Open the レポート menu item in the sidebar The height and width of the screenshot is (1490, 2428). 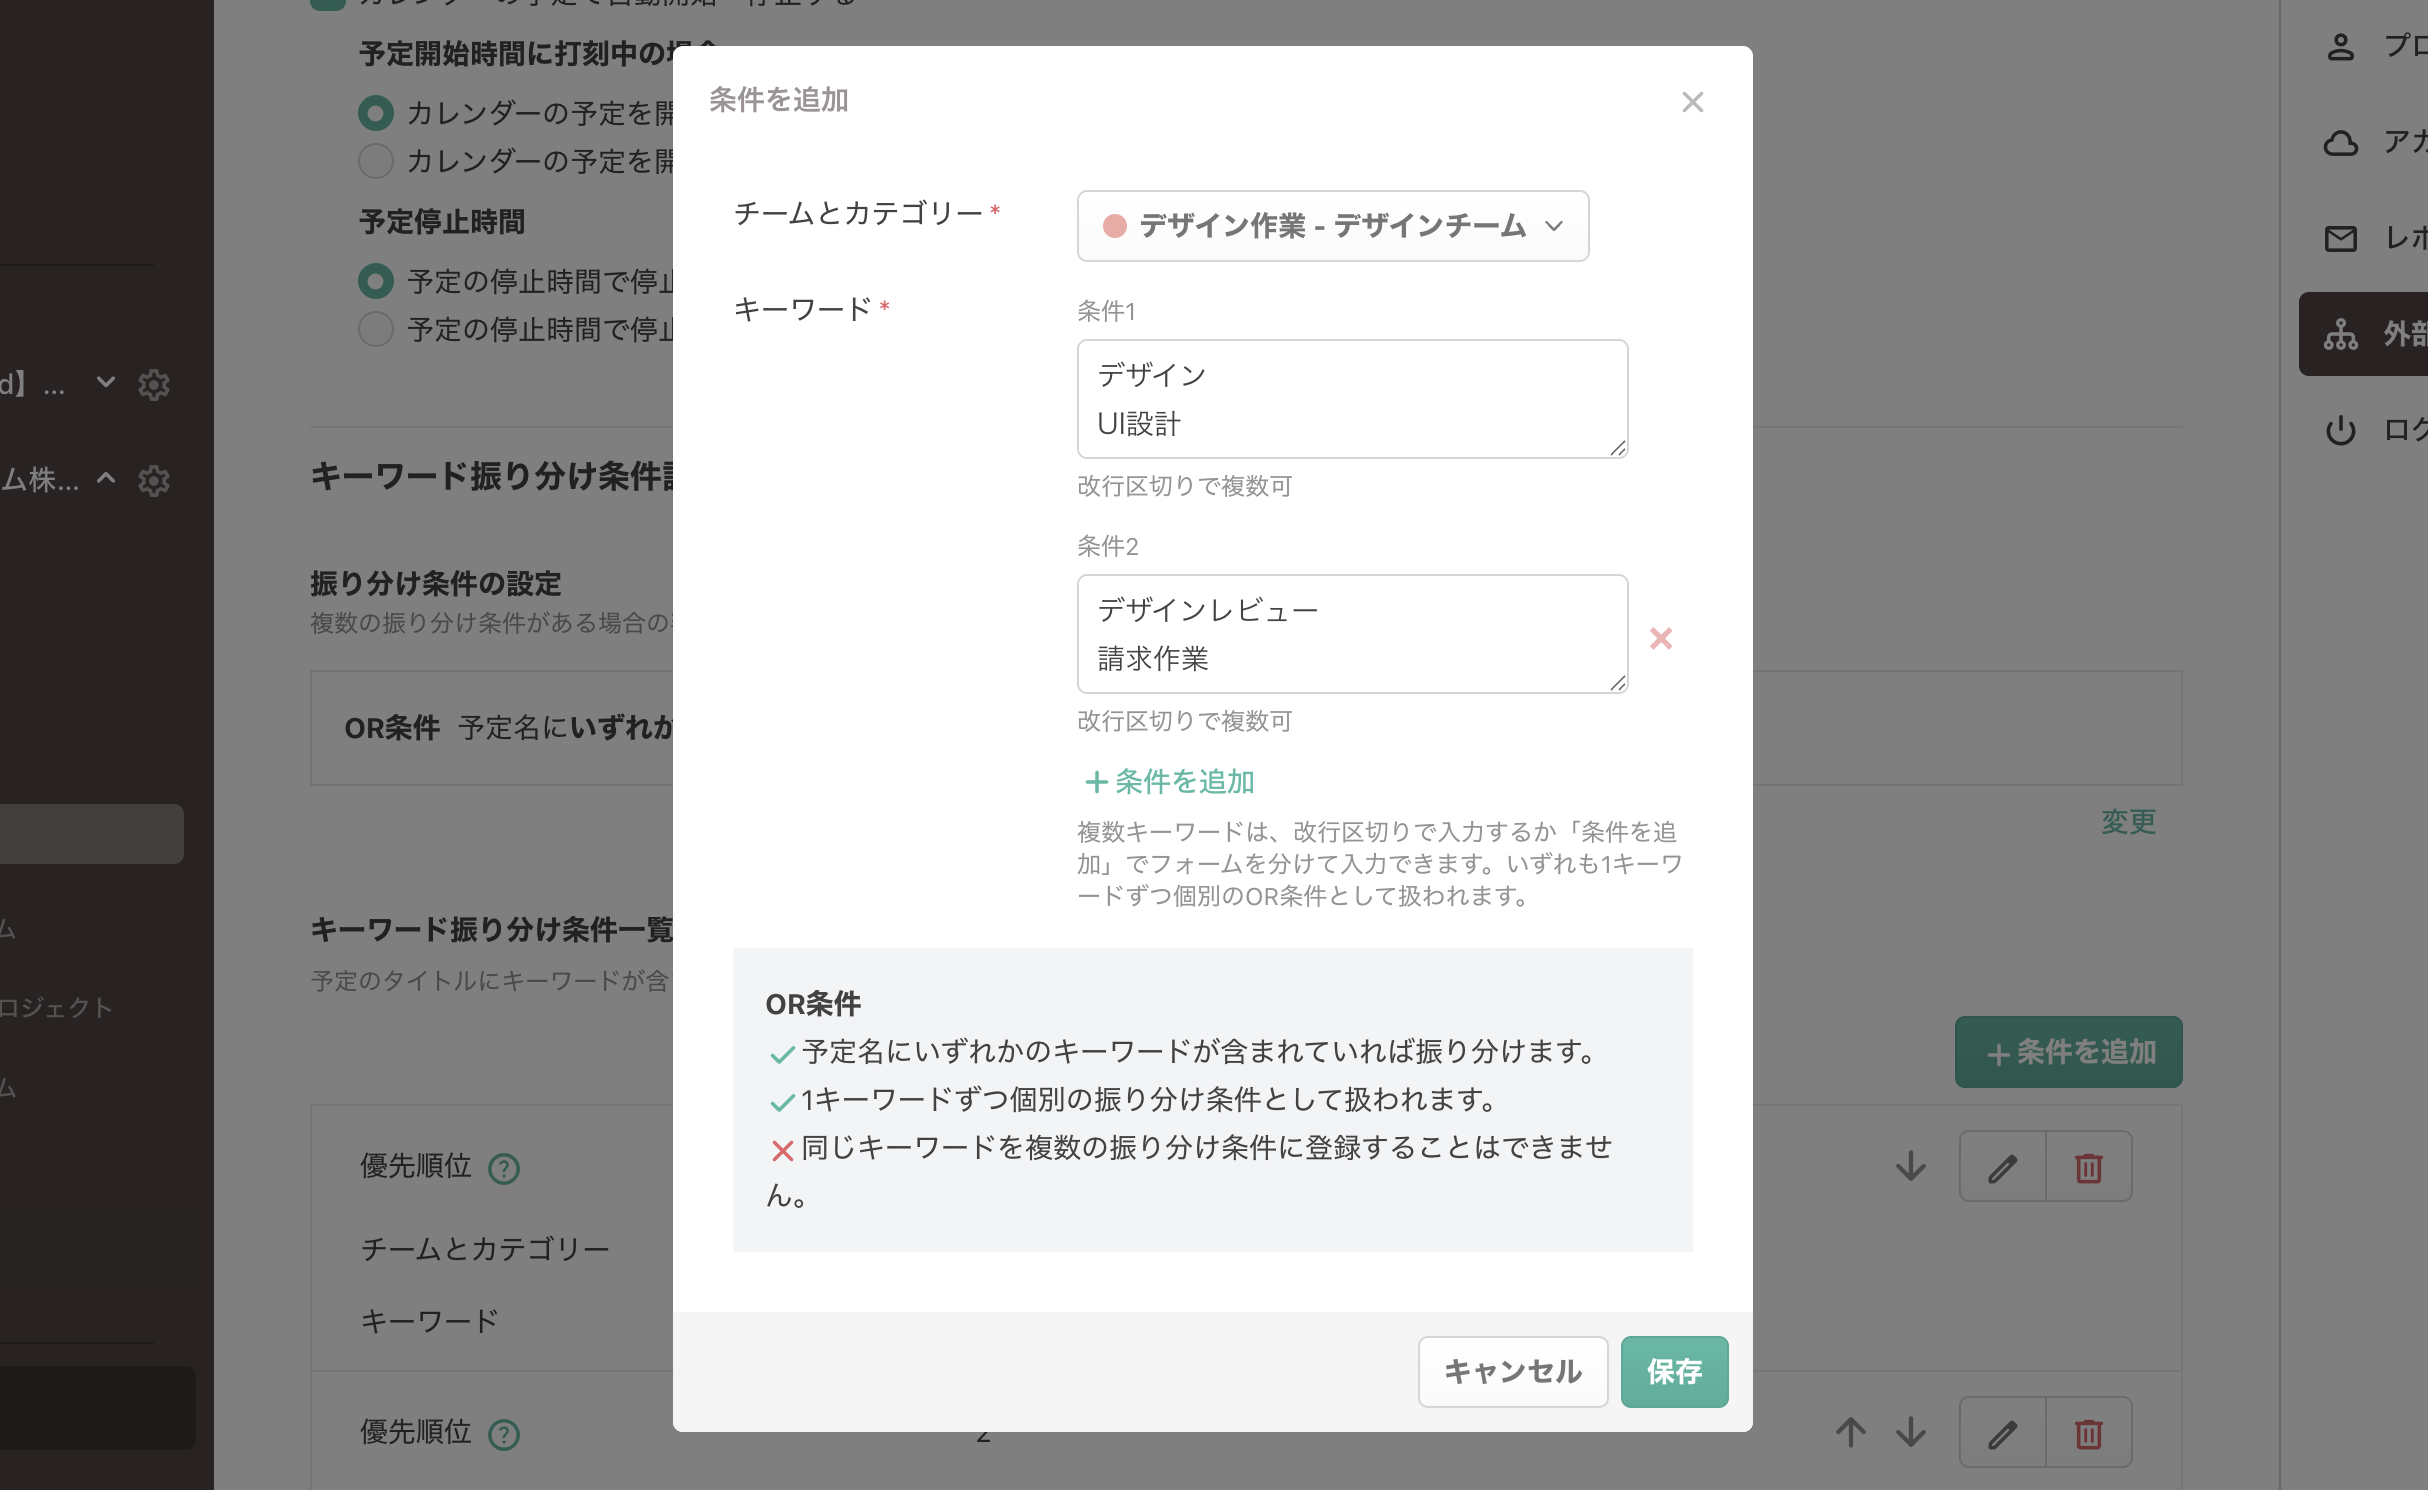(x=2341, y=239)
